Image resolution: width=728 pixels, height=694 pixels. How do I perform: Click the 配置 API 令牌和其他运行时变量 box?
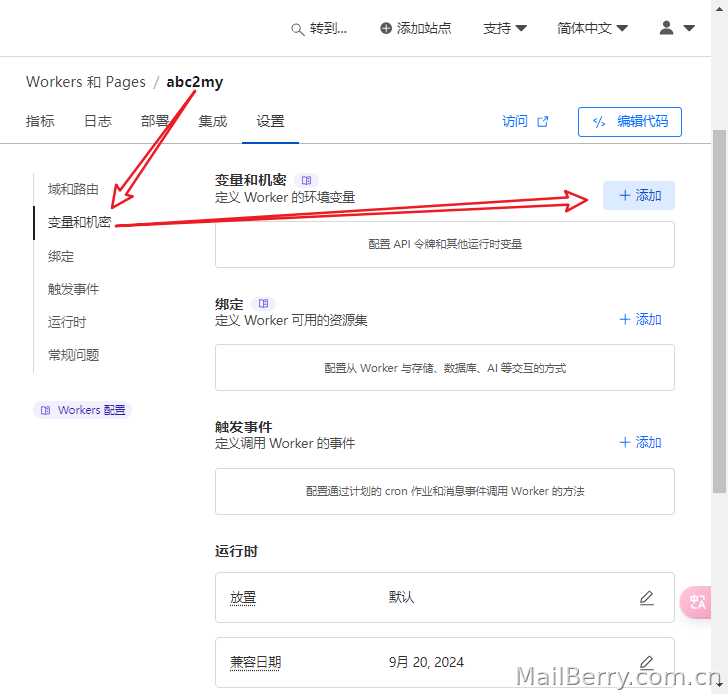tap(445, 245)
